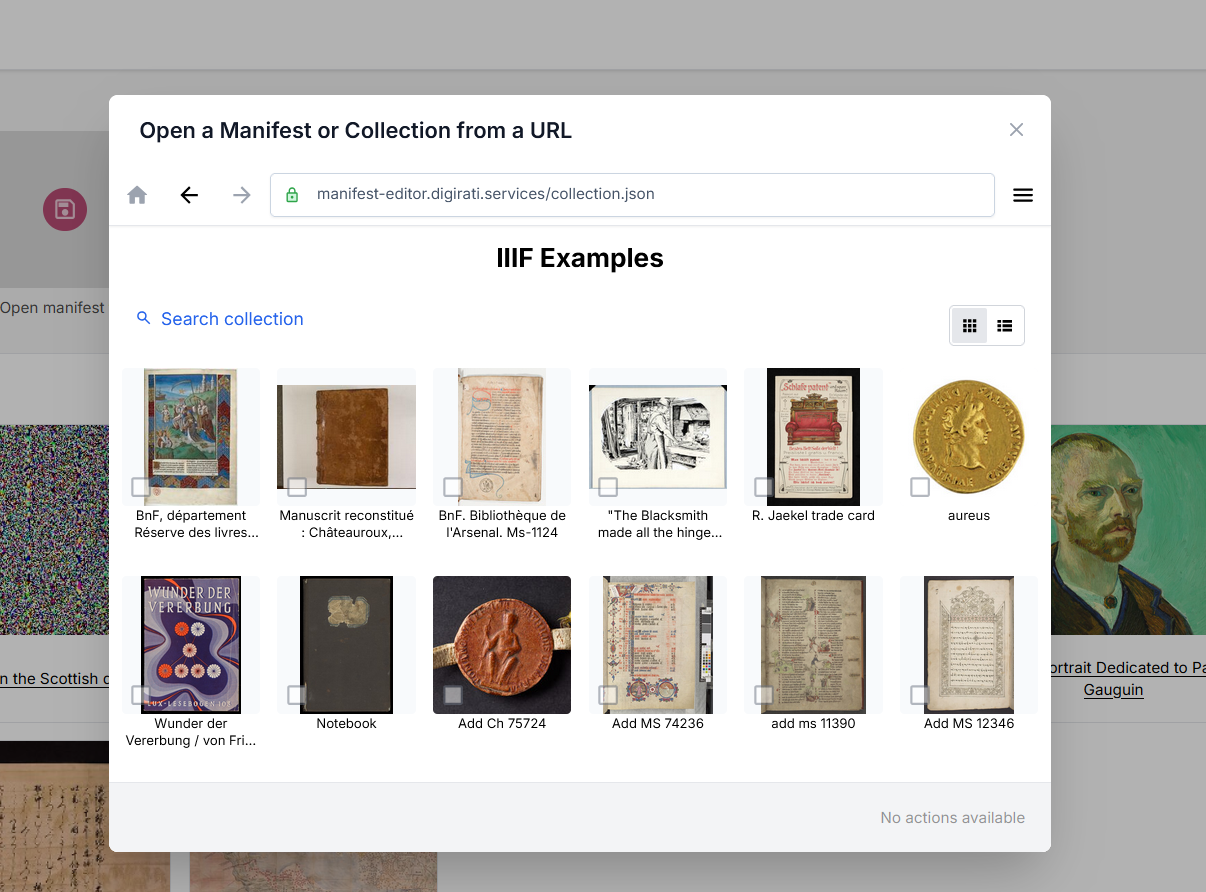The width and height of the screenshot is (1206, 892).
Task: Click the No actions available text
Action: tap(952, 817)
